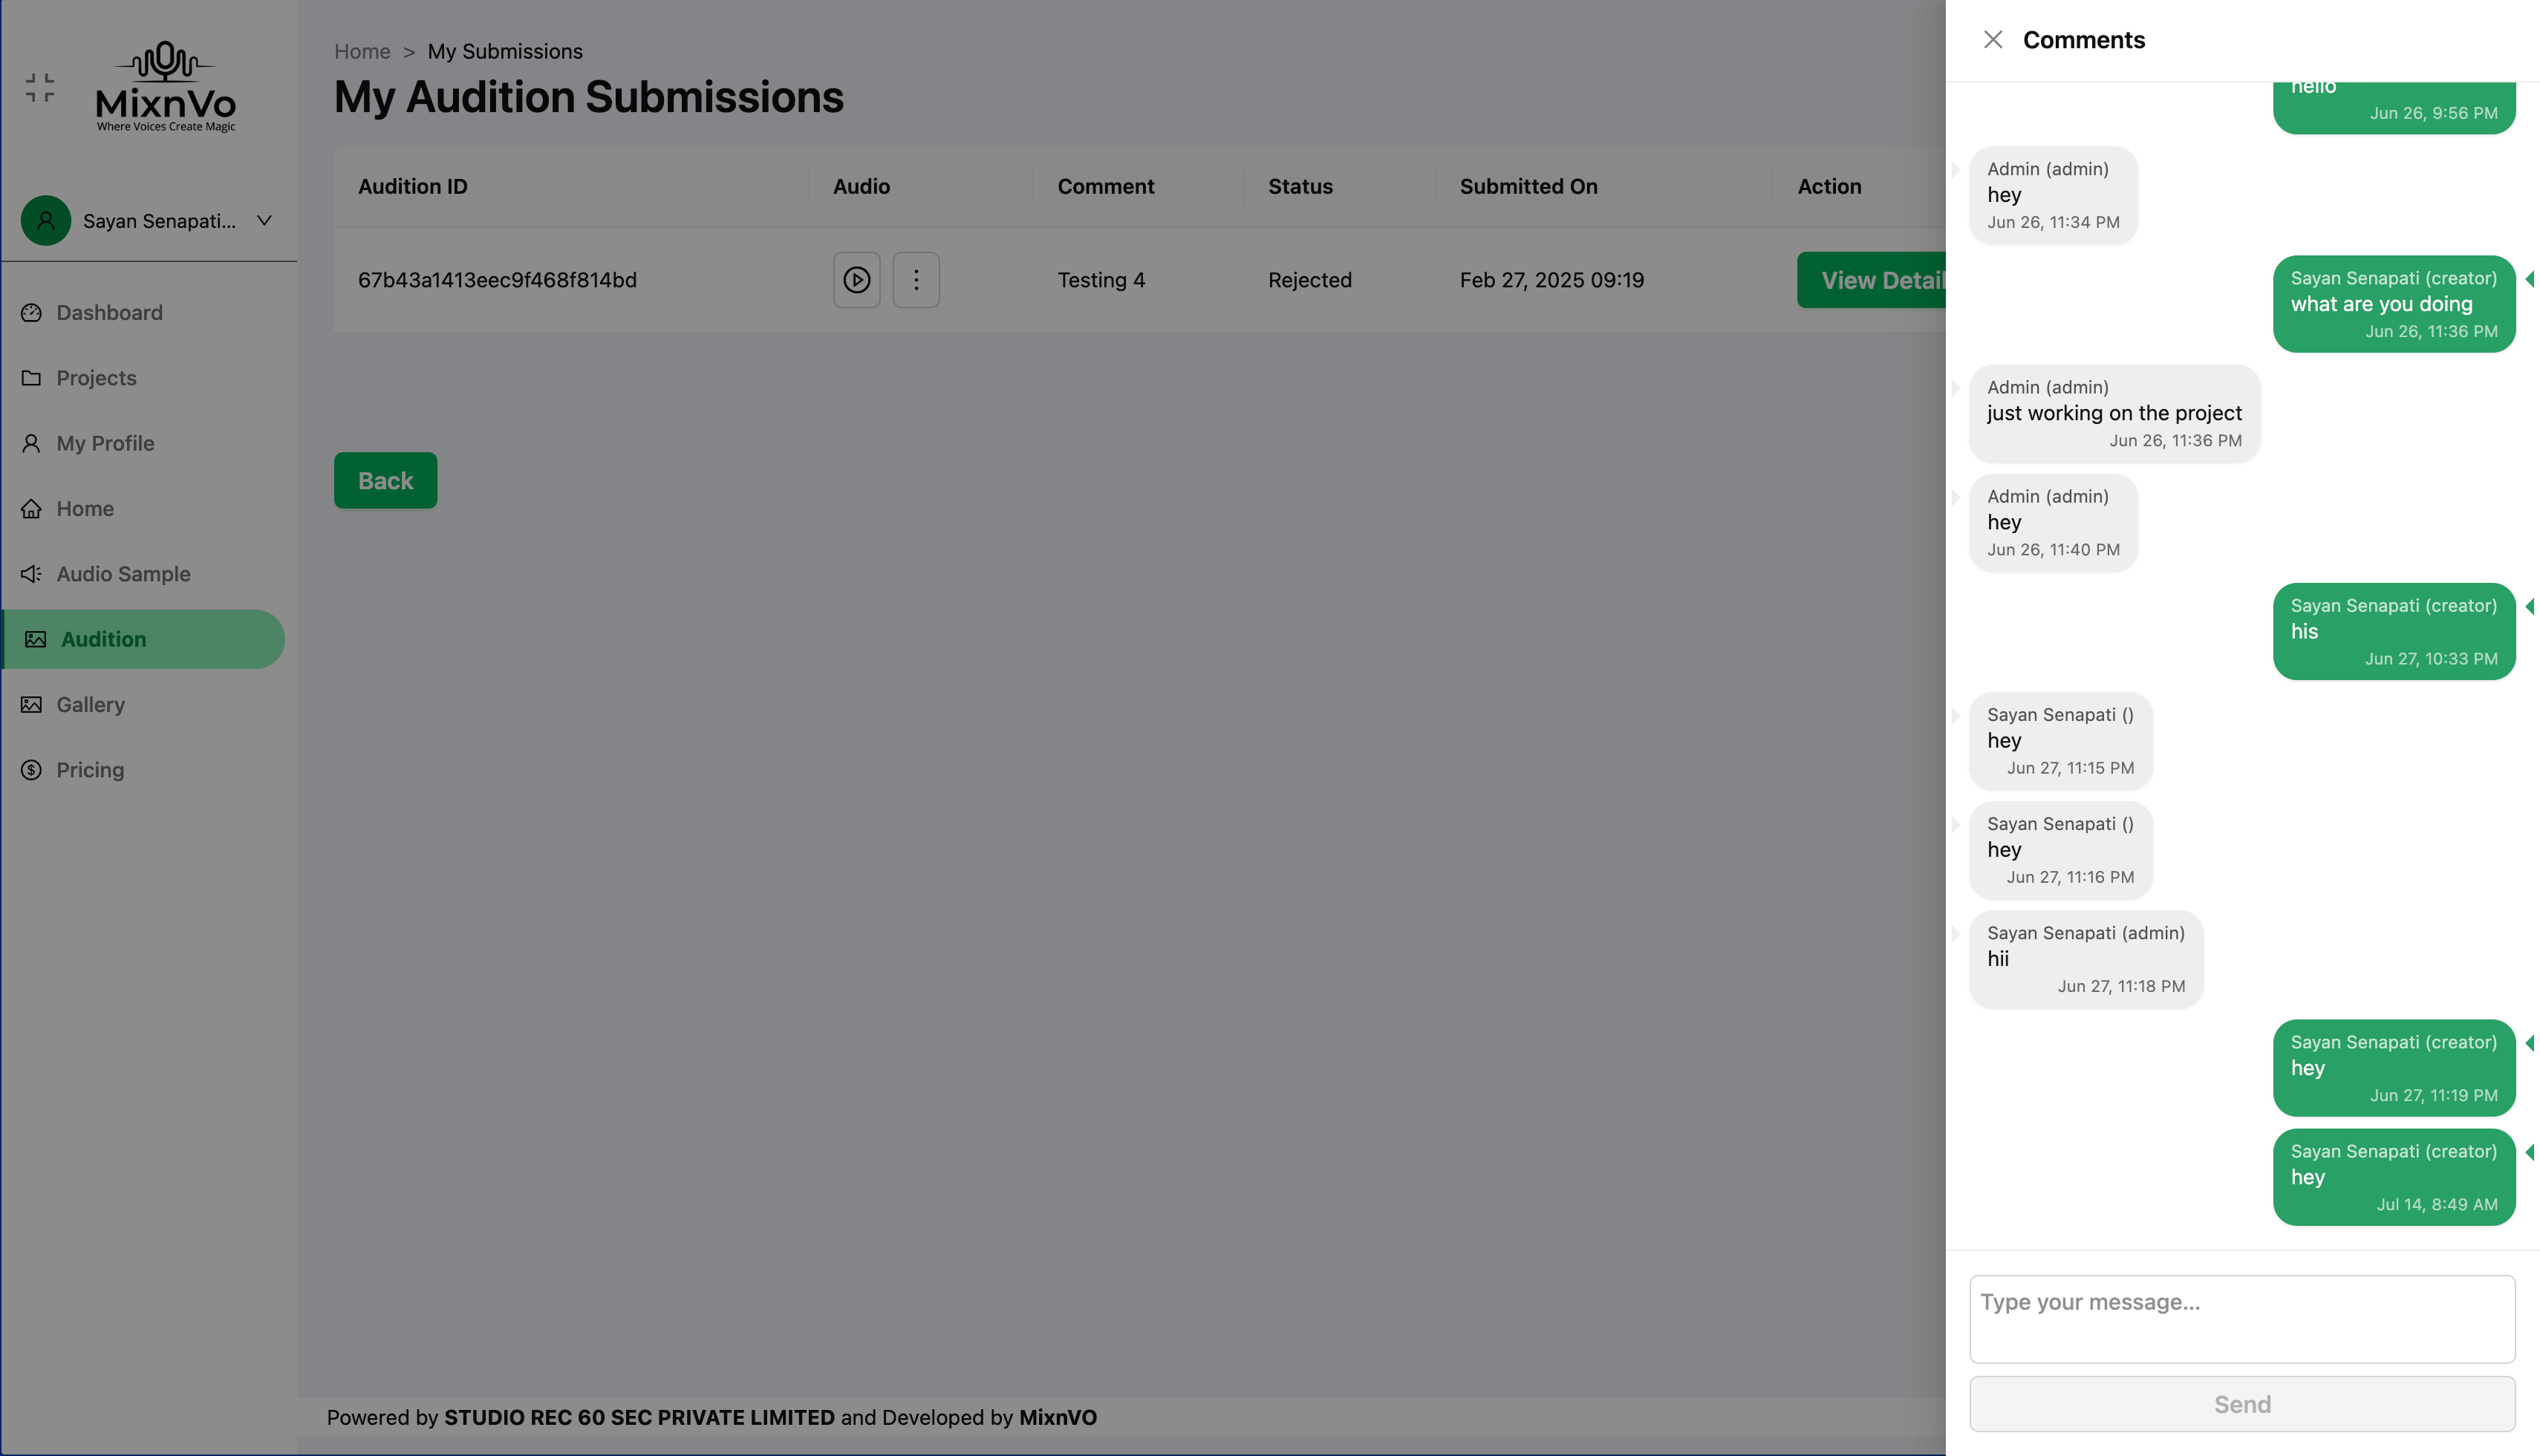Click the collapse sidebar icon beside logo
The image size is (2540, 1456).
pyautogui.click(x=40, y=88)
